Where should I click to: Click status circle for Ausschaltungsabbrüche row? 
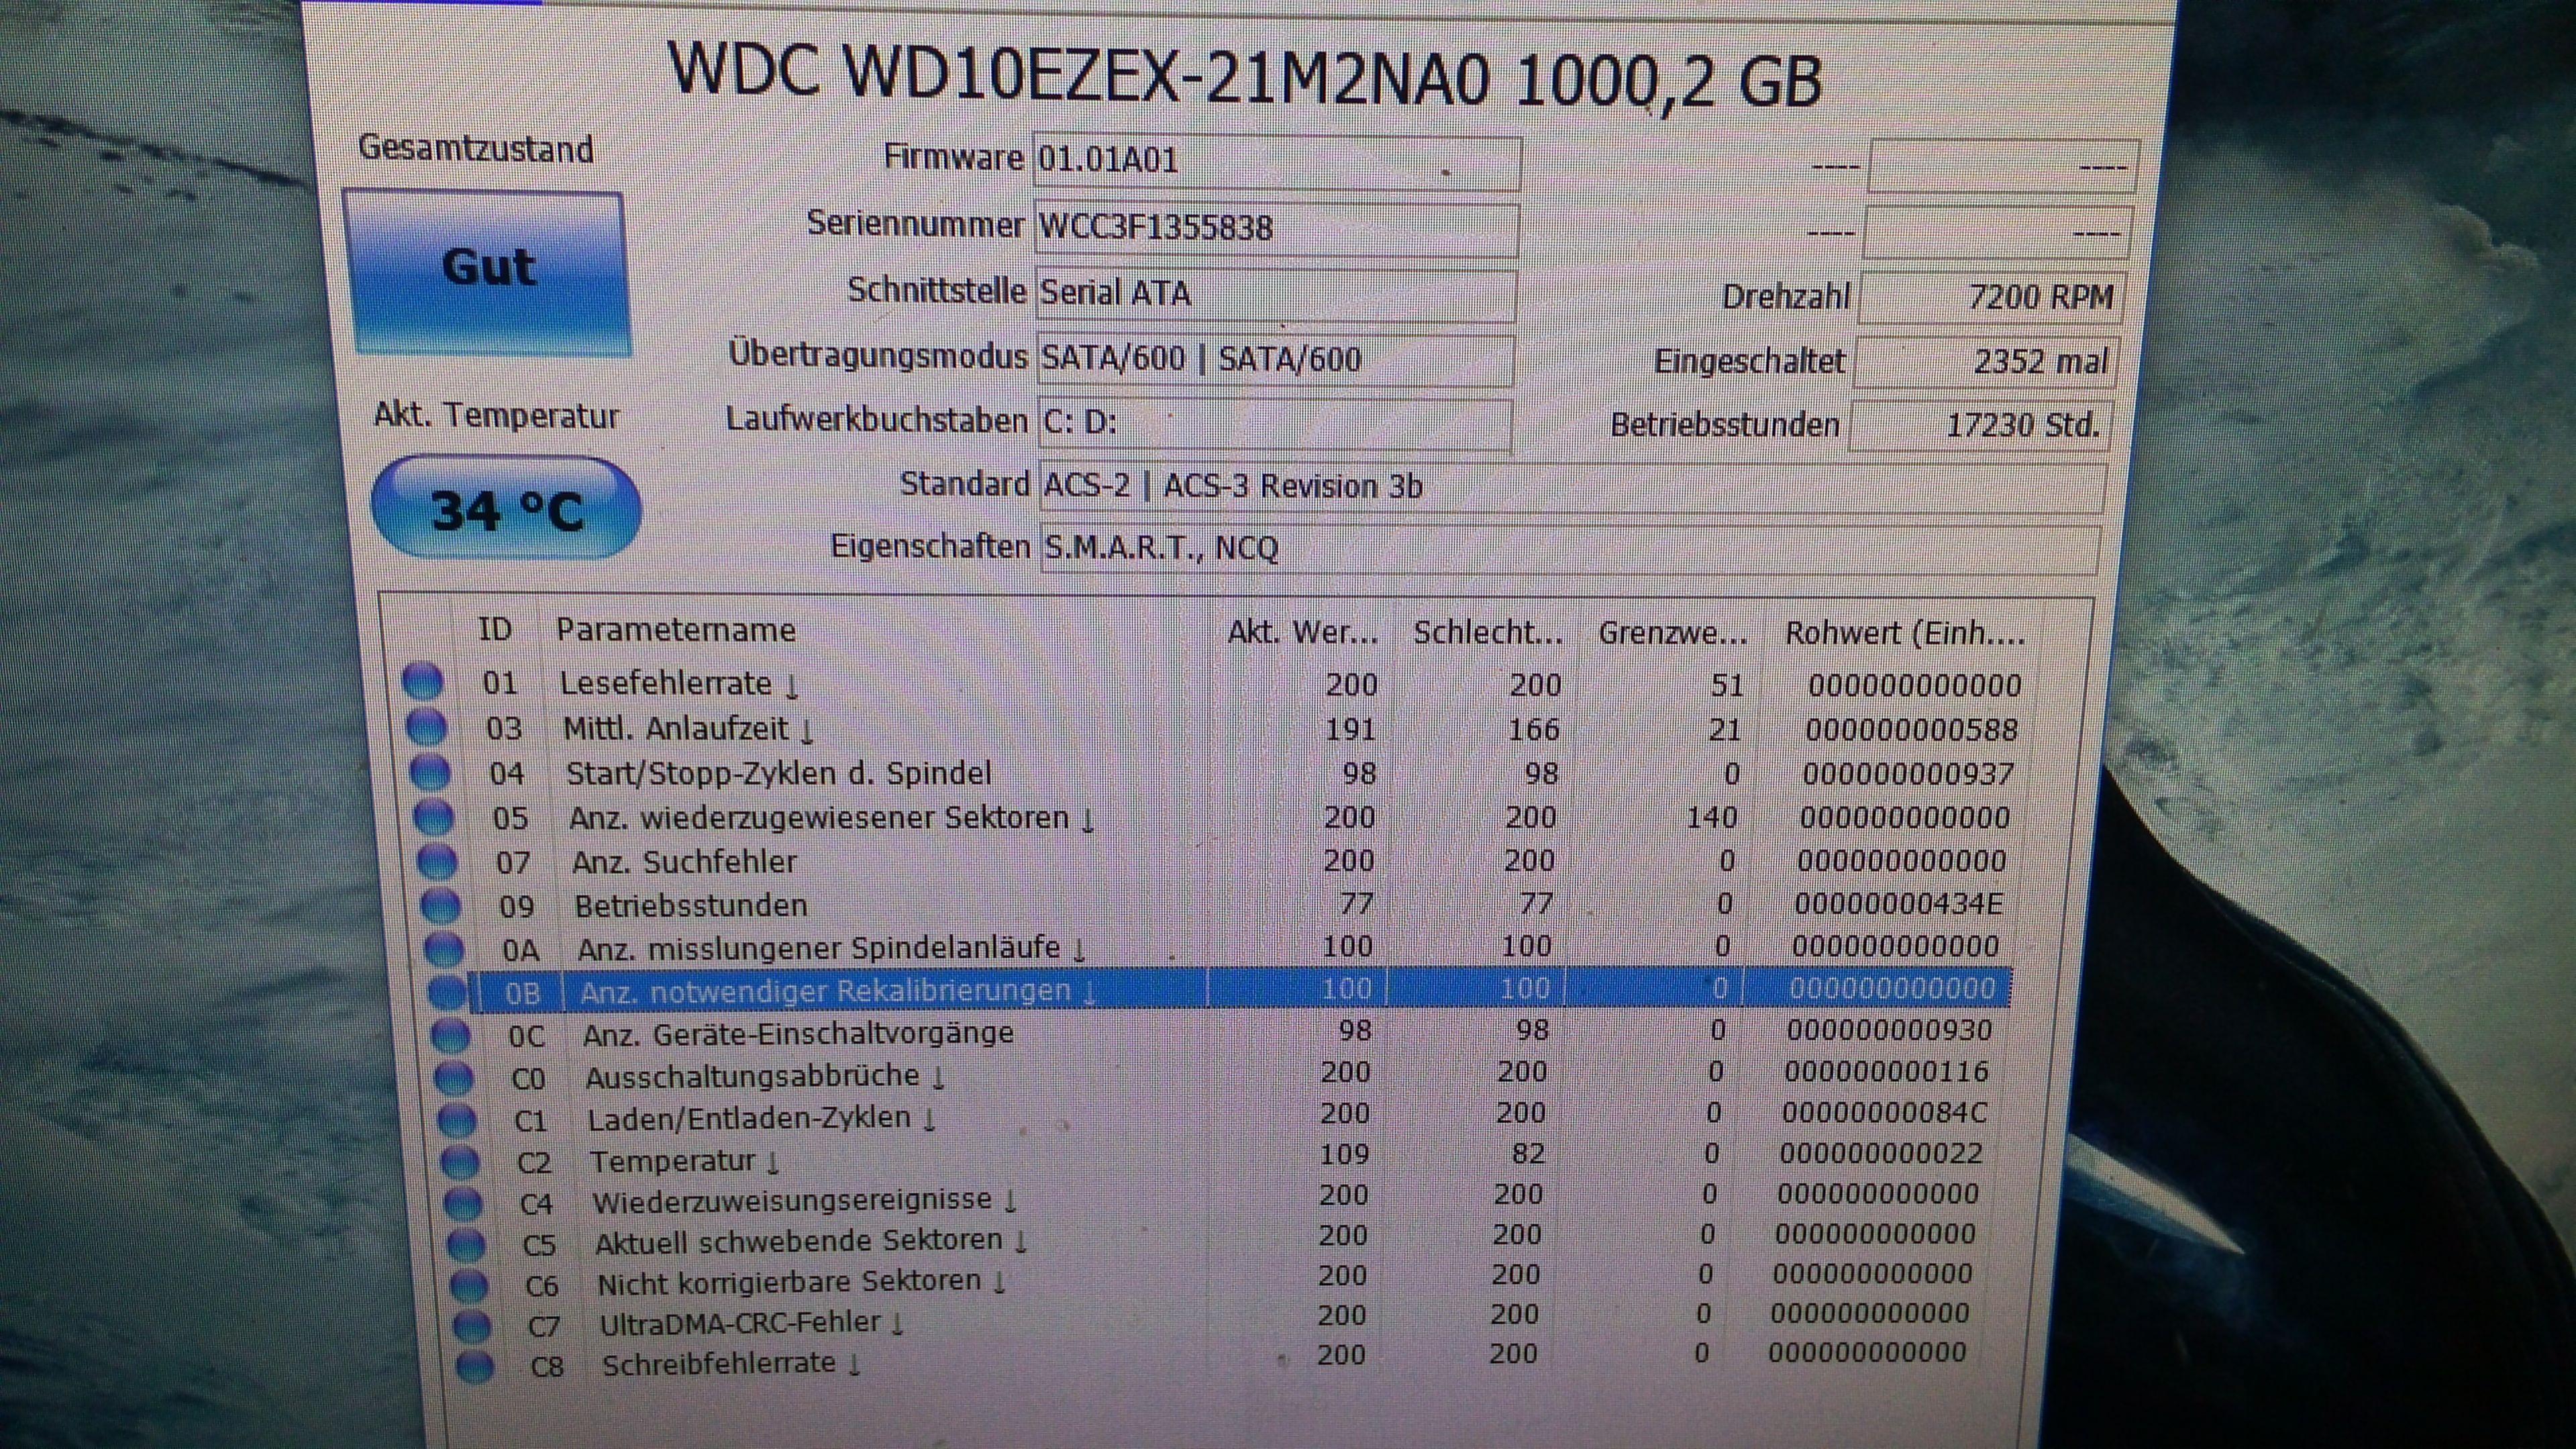point(453,1078)
